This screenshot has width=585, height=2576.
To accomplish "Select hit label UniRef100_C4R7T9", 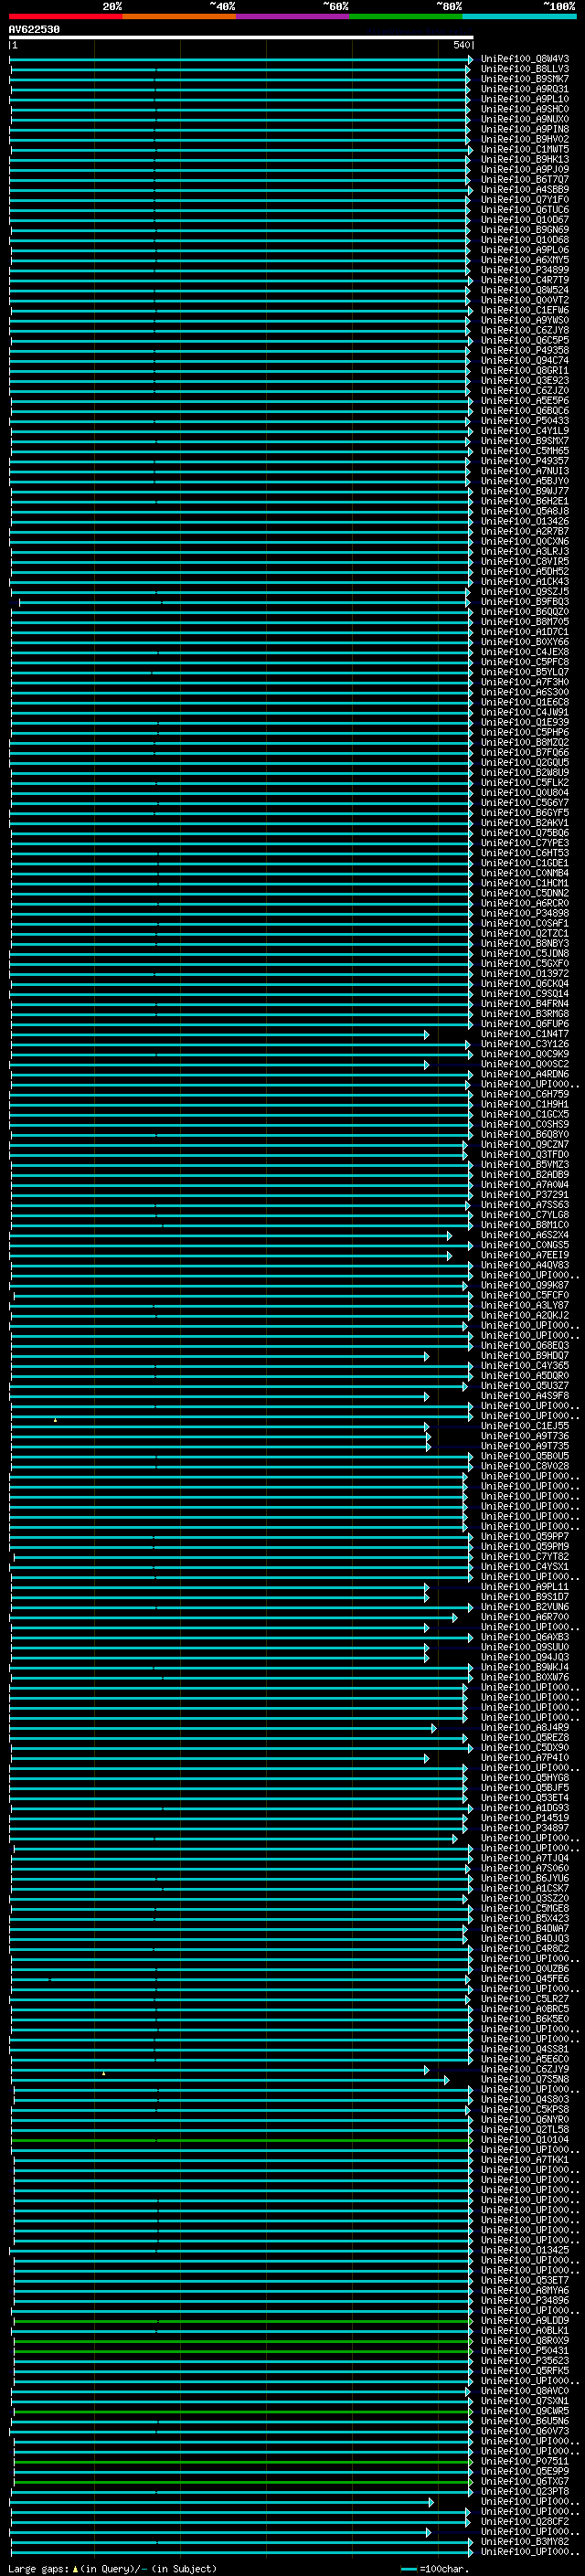I will click(x=525, y=280).
